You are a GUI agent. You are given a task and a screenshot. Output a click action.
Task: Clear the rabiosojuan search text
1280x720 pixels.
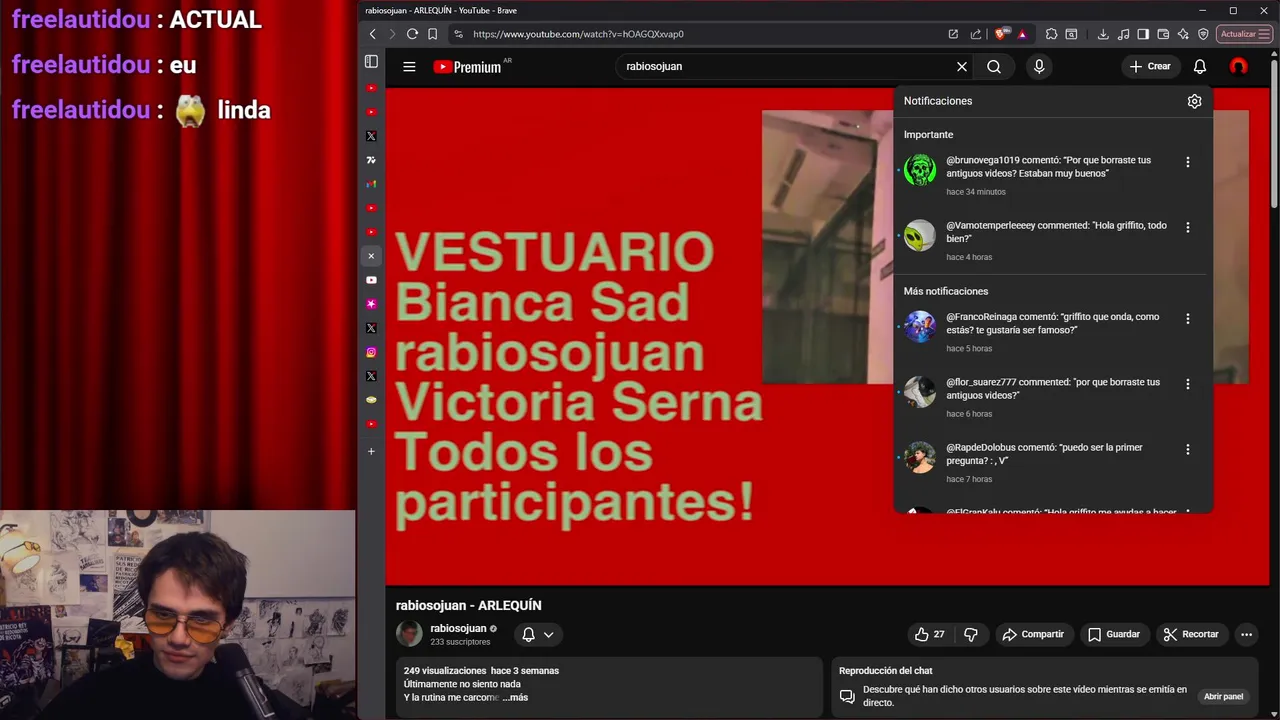click(x=962, y=67)
